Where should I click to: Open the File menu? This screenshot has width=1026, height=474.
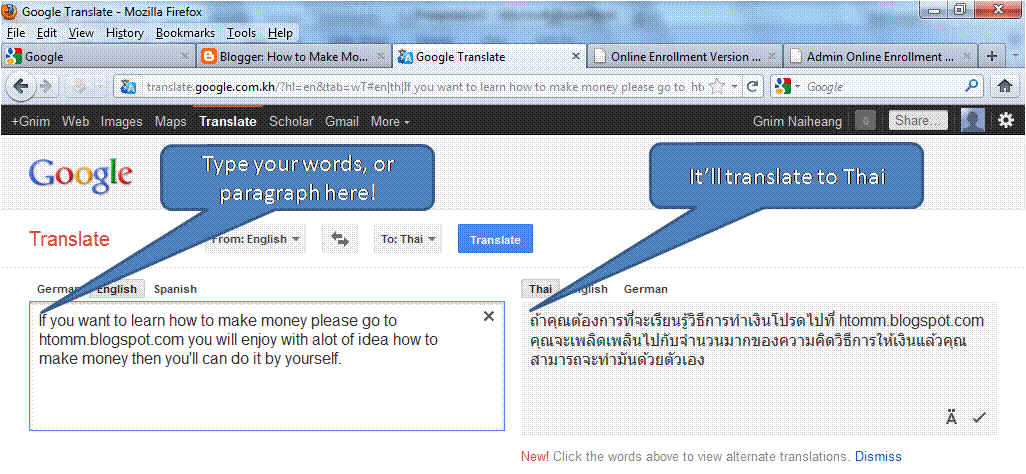point(16,33)
